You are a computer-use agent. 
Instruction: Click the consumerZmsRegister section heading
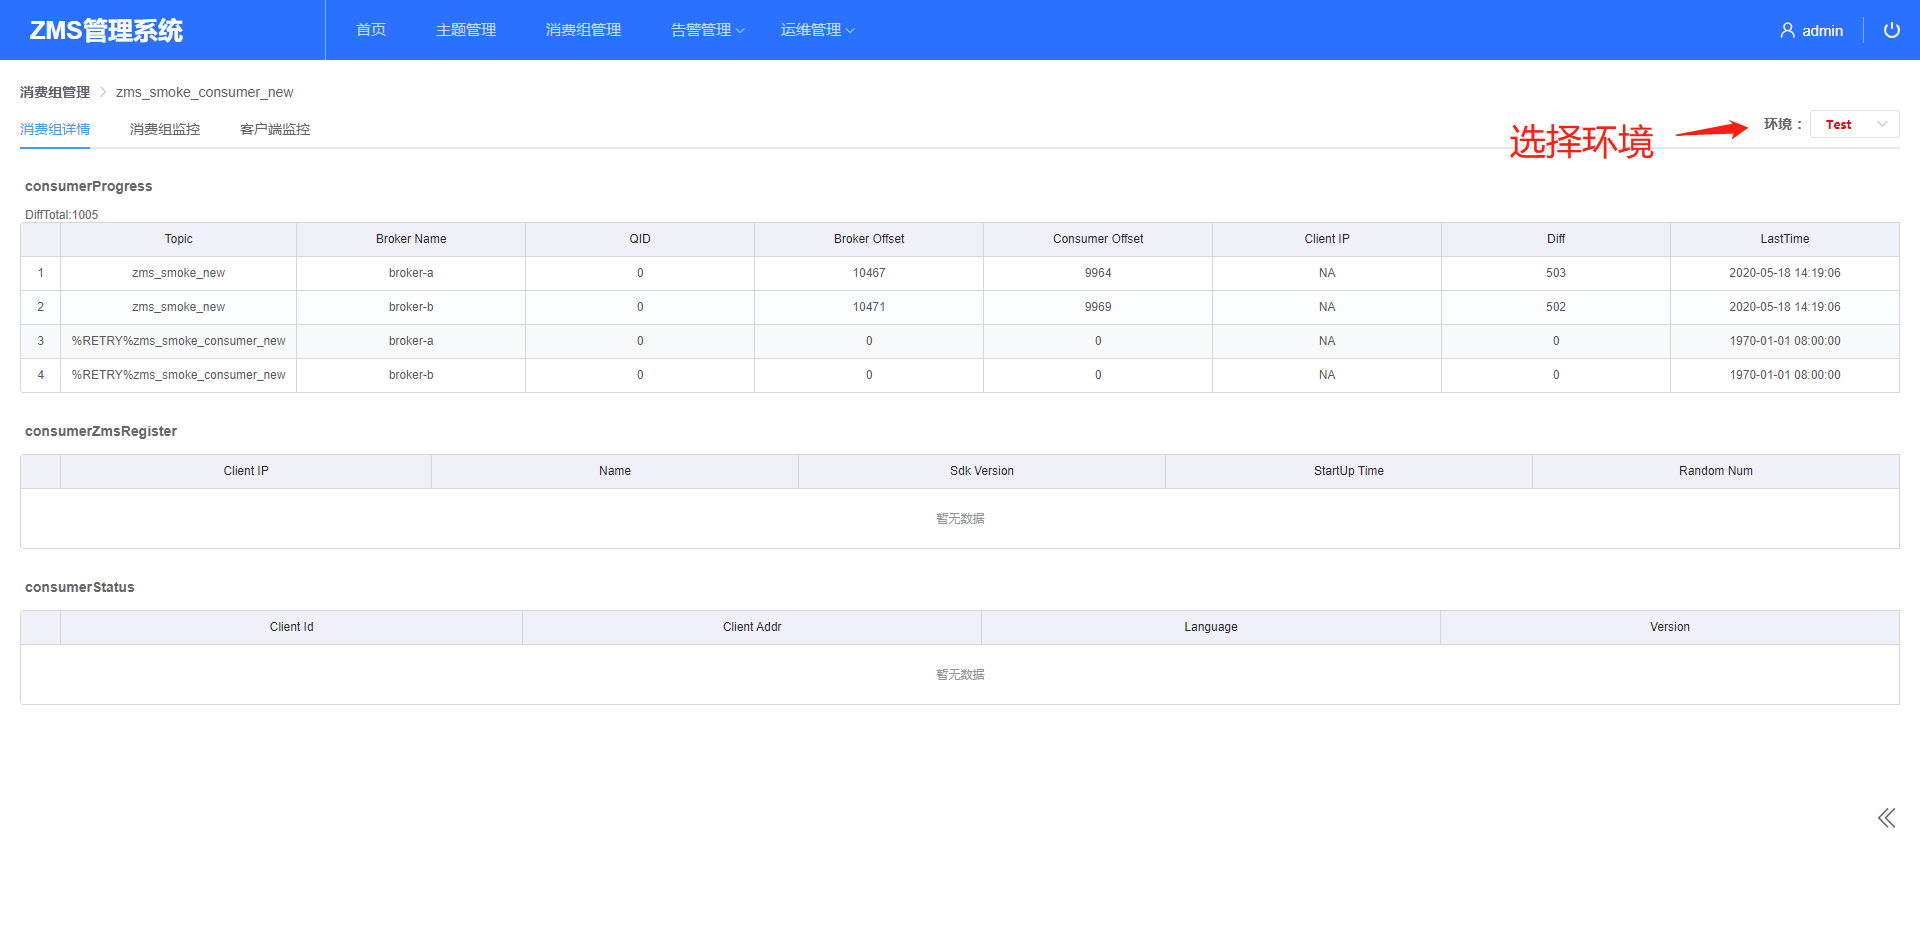tap(101, 431)
